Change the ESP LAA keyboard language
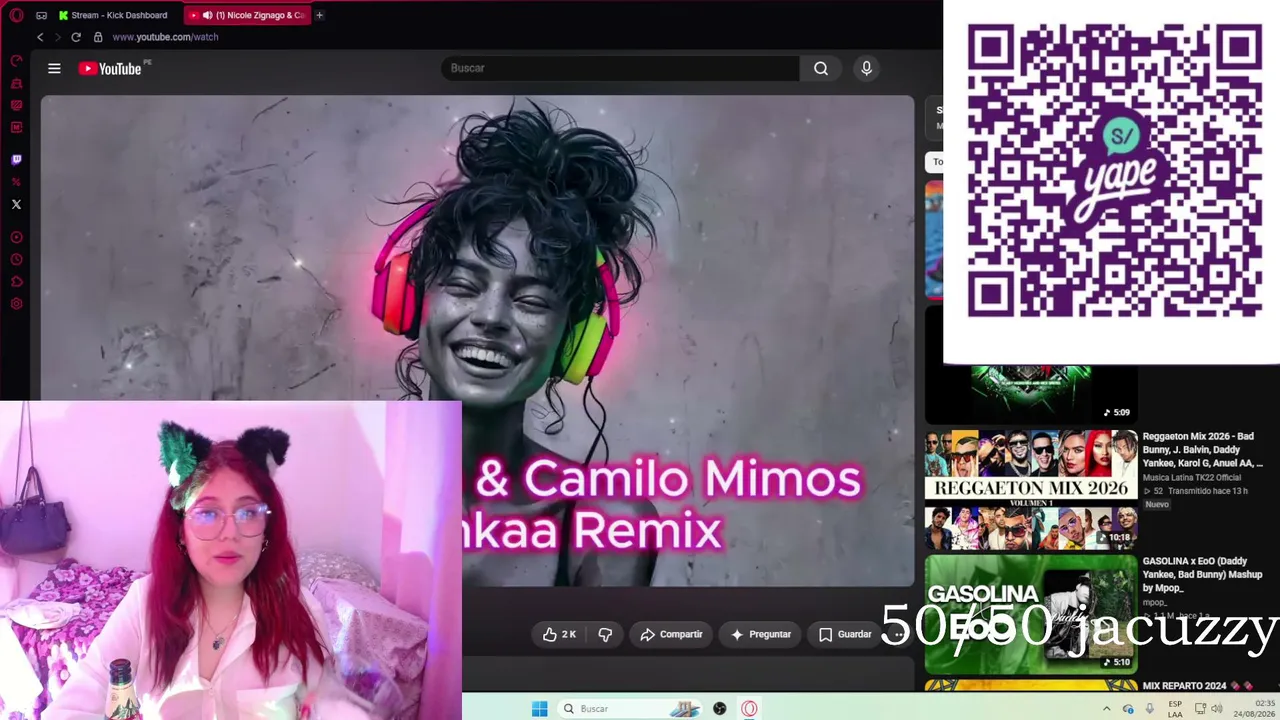This screenshot has width=1280, height=720. (1175, 709)
